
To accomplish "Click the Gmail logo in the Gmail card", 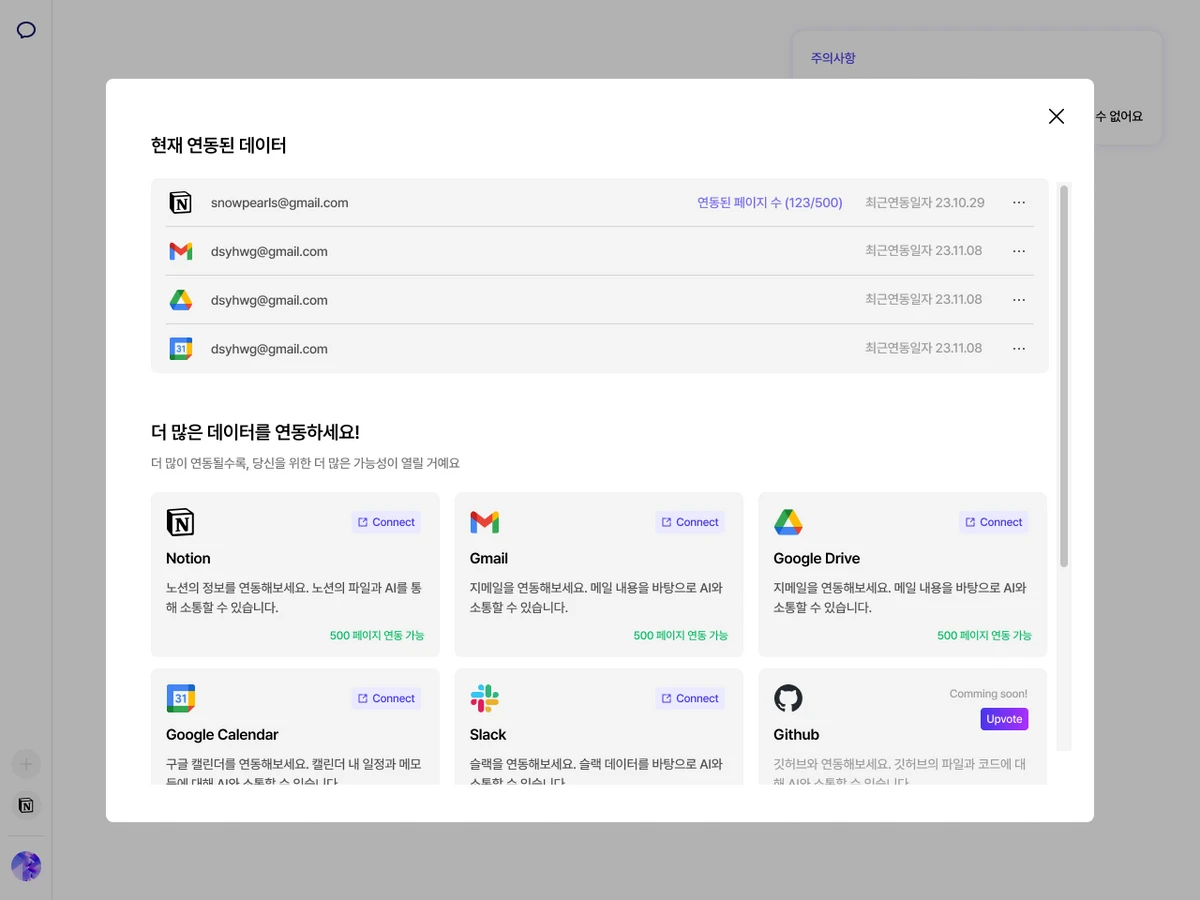I will coord(484,522).
